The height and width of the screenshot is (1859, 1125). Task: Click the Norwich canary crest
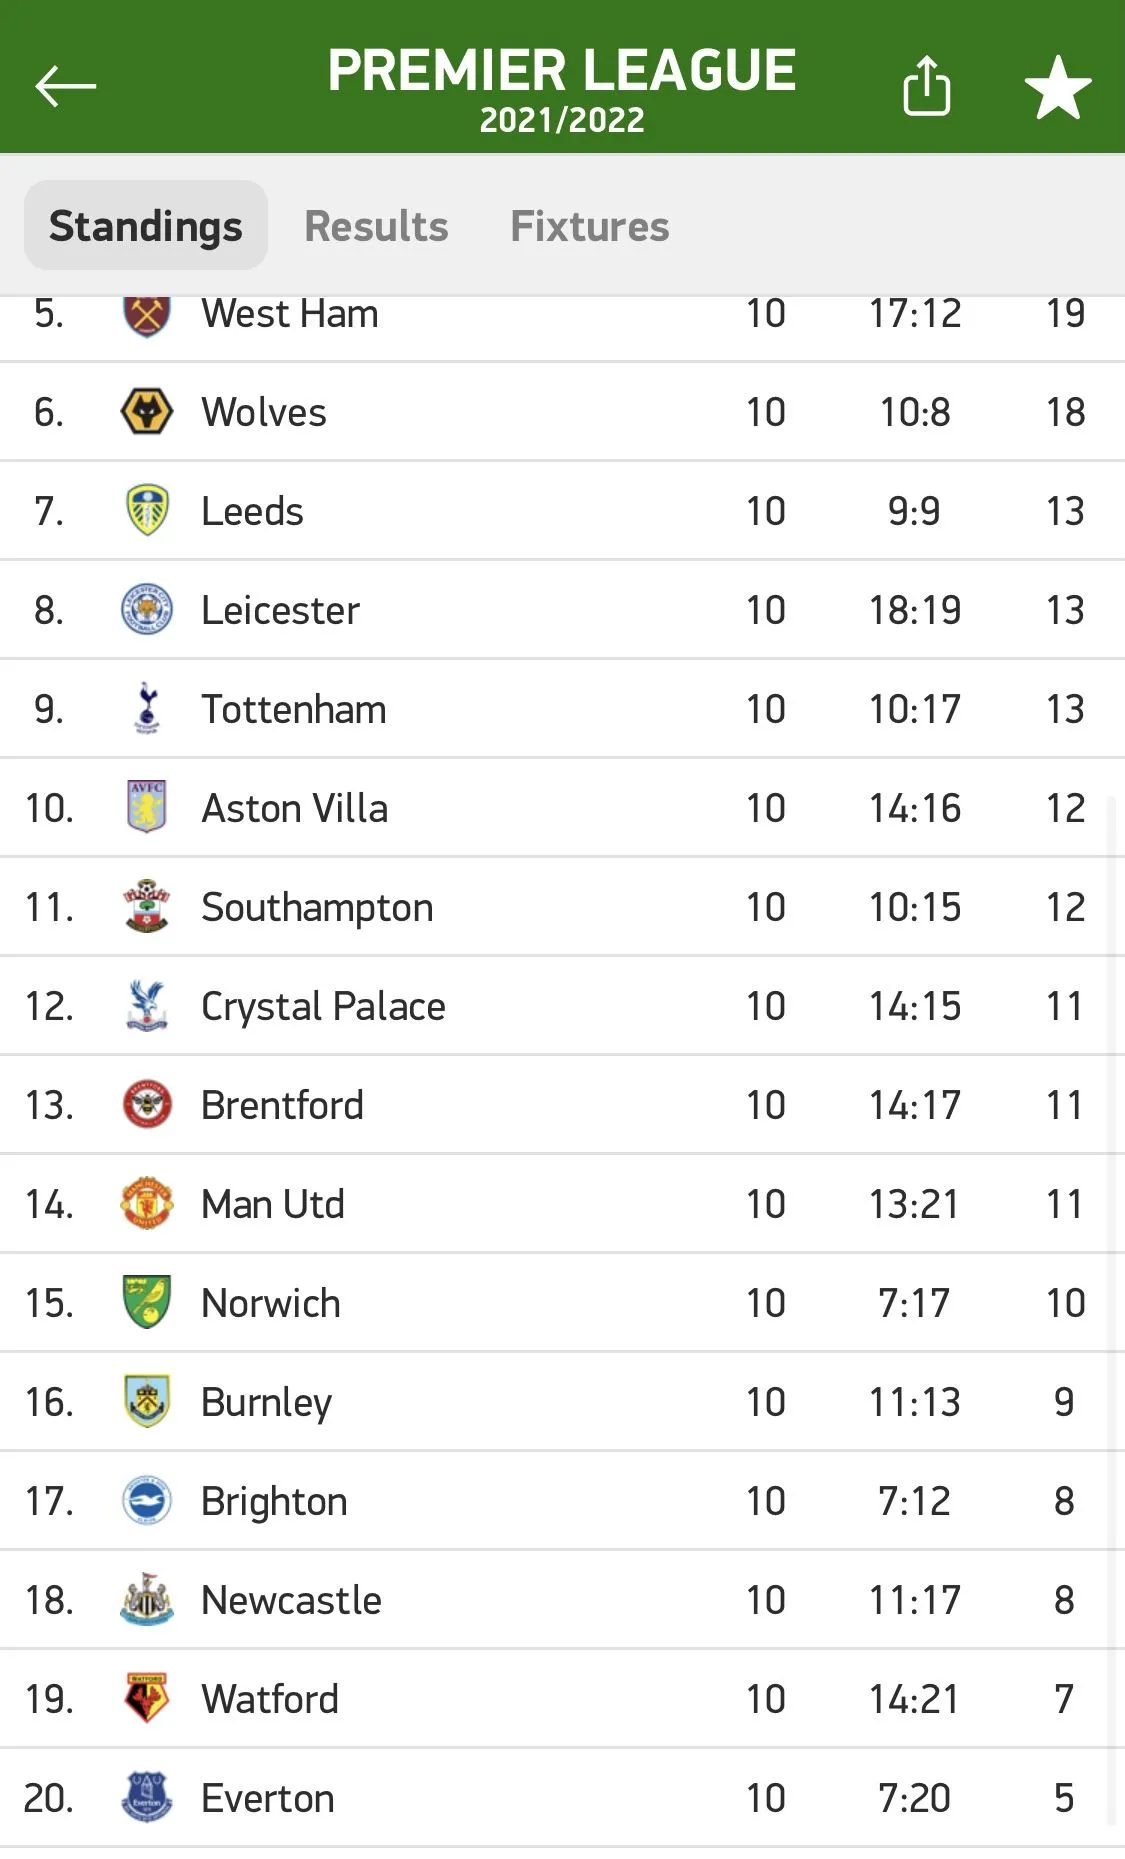tap(147, 1302)
